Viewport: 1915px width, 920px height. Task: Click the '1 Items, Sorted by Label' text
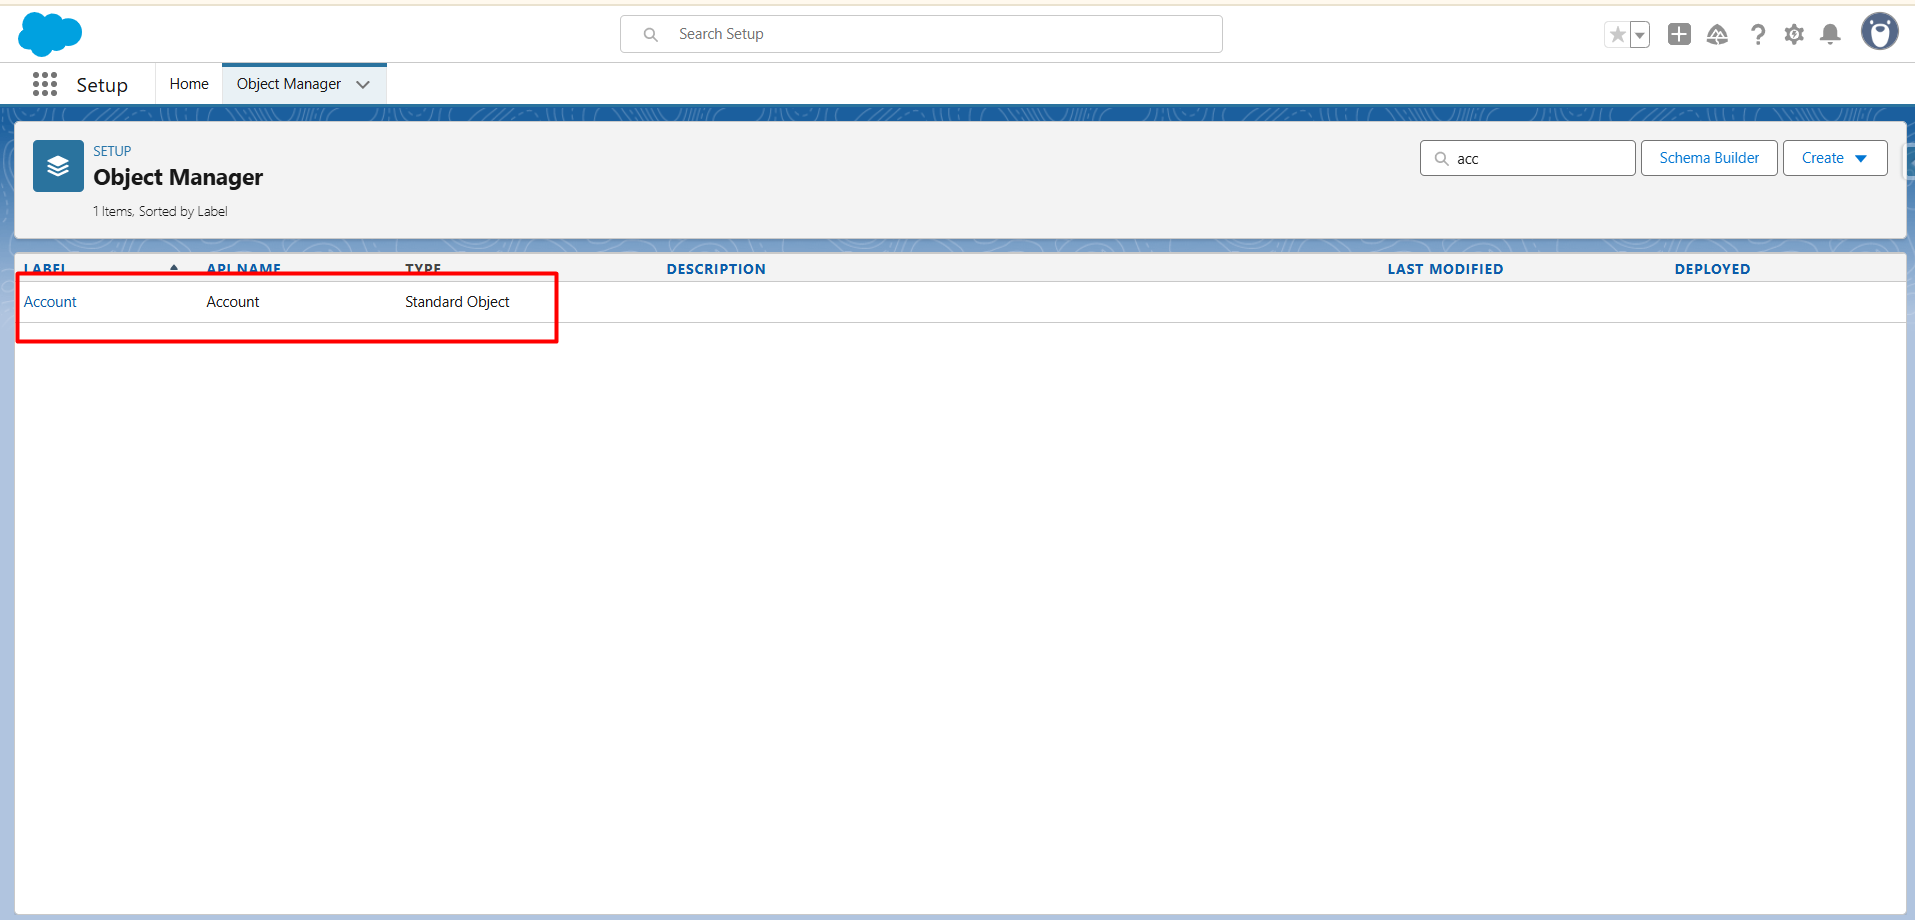click(160, 211)
